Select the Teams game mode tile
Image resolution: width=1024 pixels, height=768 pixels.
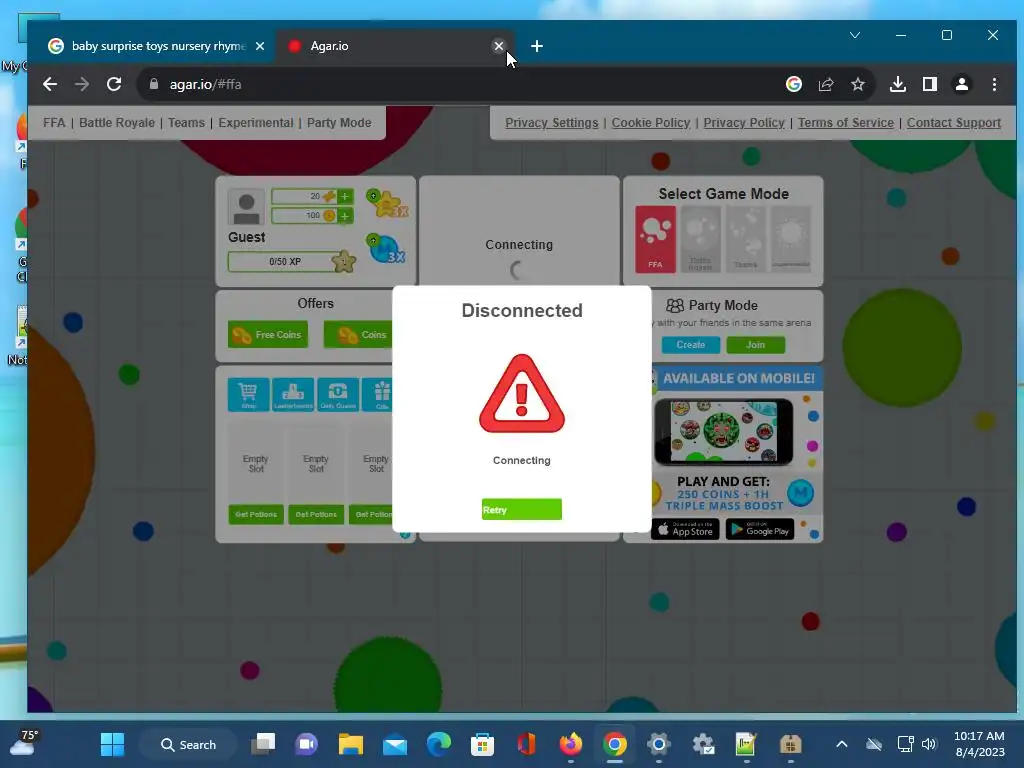745,239
